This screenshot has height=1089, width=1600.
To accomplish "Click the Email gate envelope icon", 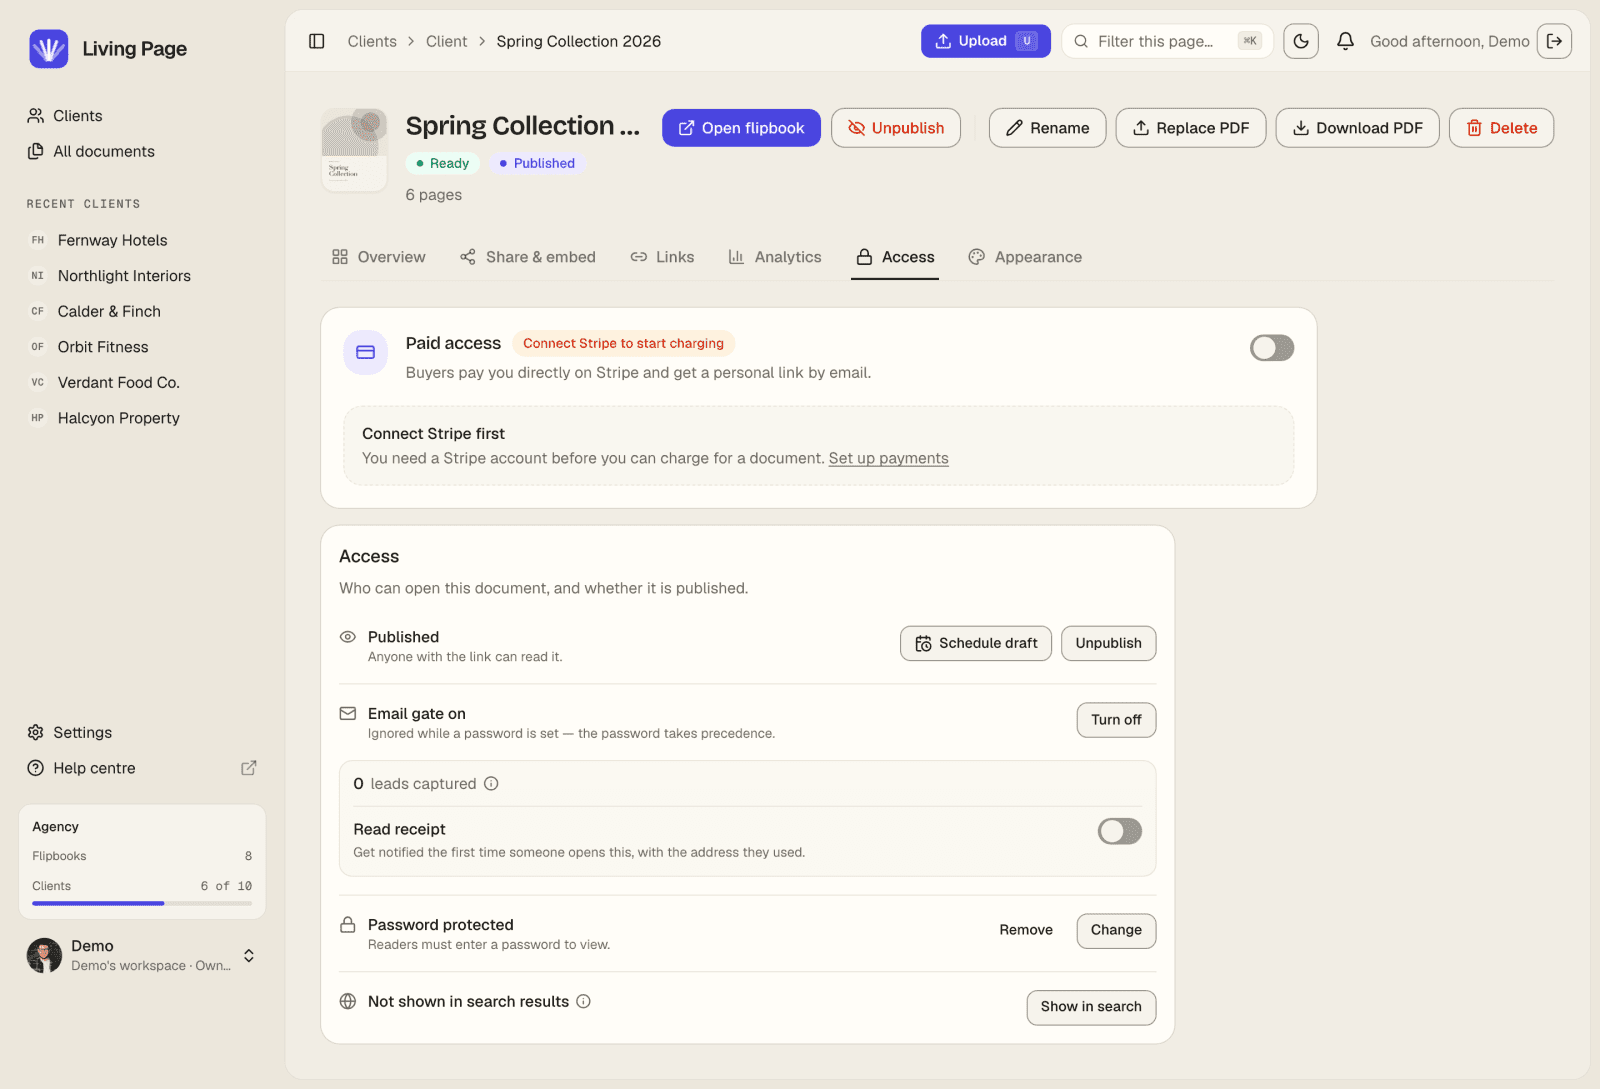I will click(348, 714).
